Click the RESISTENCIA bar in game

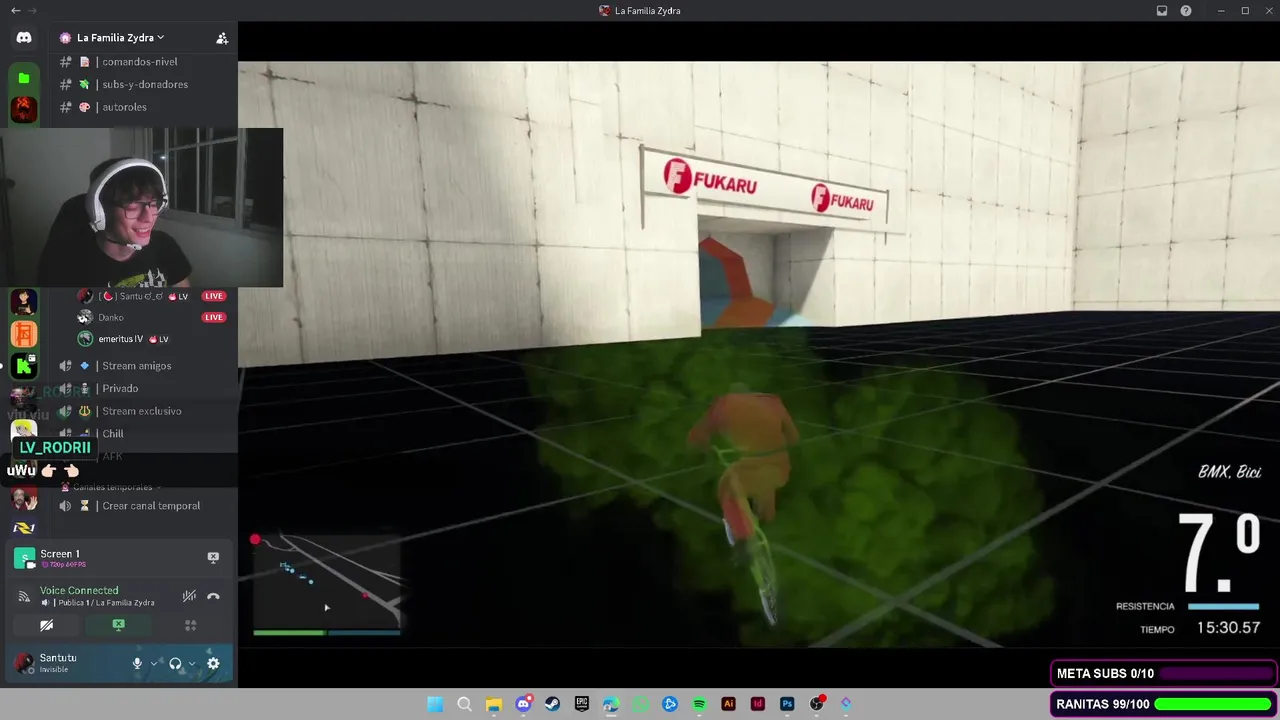(x=1224, y=606)
